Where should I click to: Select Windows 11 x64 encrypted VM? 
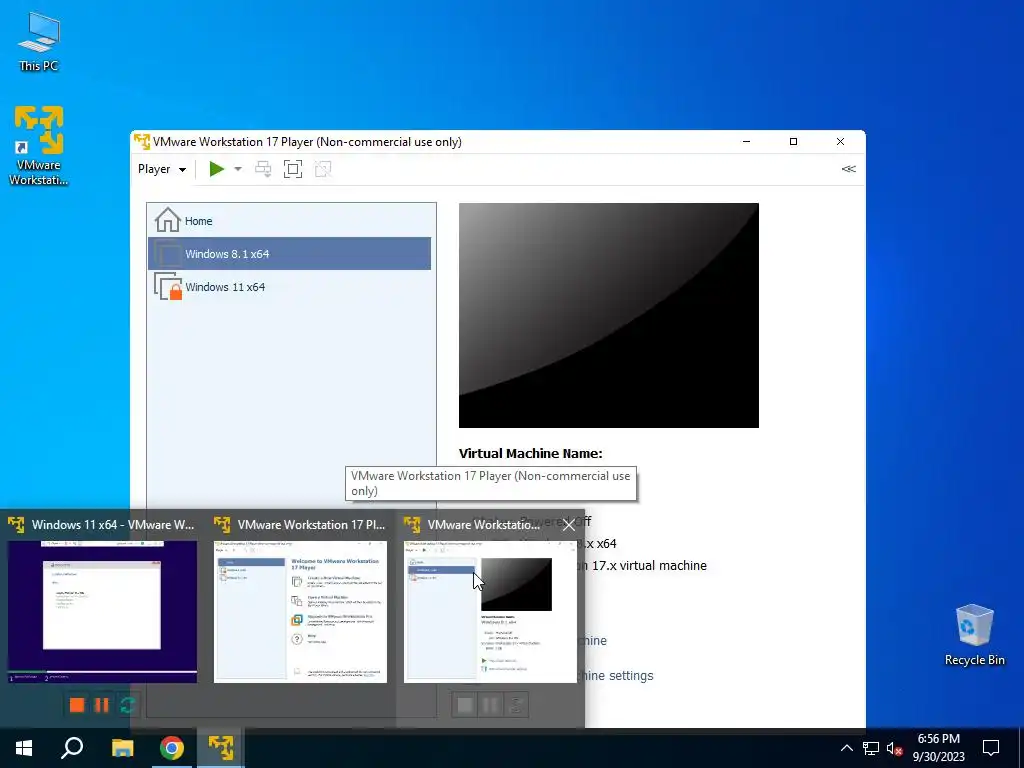pos(289,287)
